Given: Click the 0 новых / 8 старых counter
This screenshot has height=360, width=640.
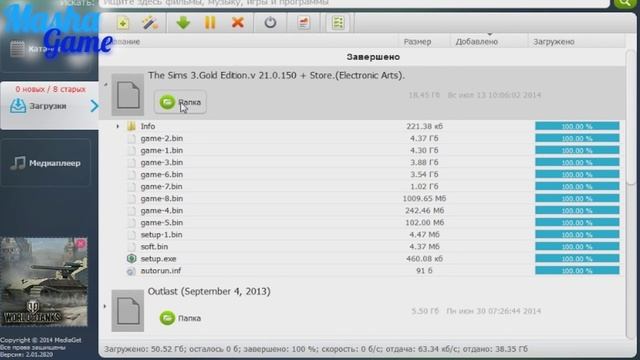Looking at the screenshot, I should click(51, 89).
